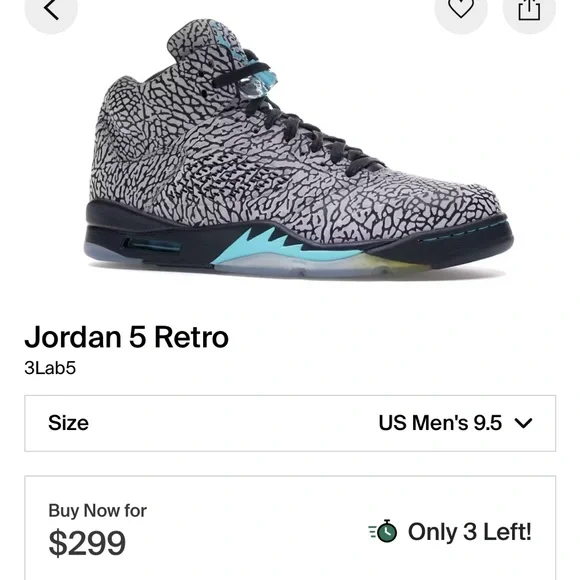Tap the heel air unit window
Viewport: 580px width, 580px height.
(x=152, y=245)
